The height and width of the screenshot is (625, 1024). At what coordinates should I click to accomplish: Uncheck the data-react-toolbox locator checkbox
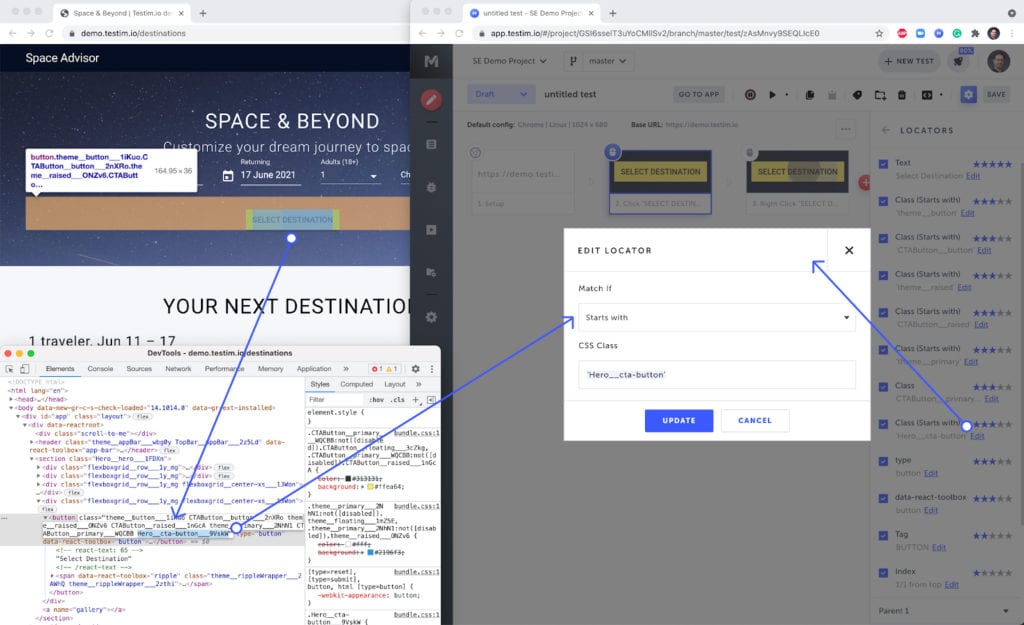click(x=884, y=499)
